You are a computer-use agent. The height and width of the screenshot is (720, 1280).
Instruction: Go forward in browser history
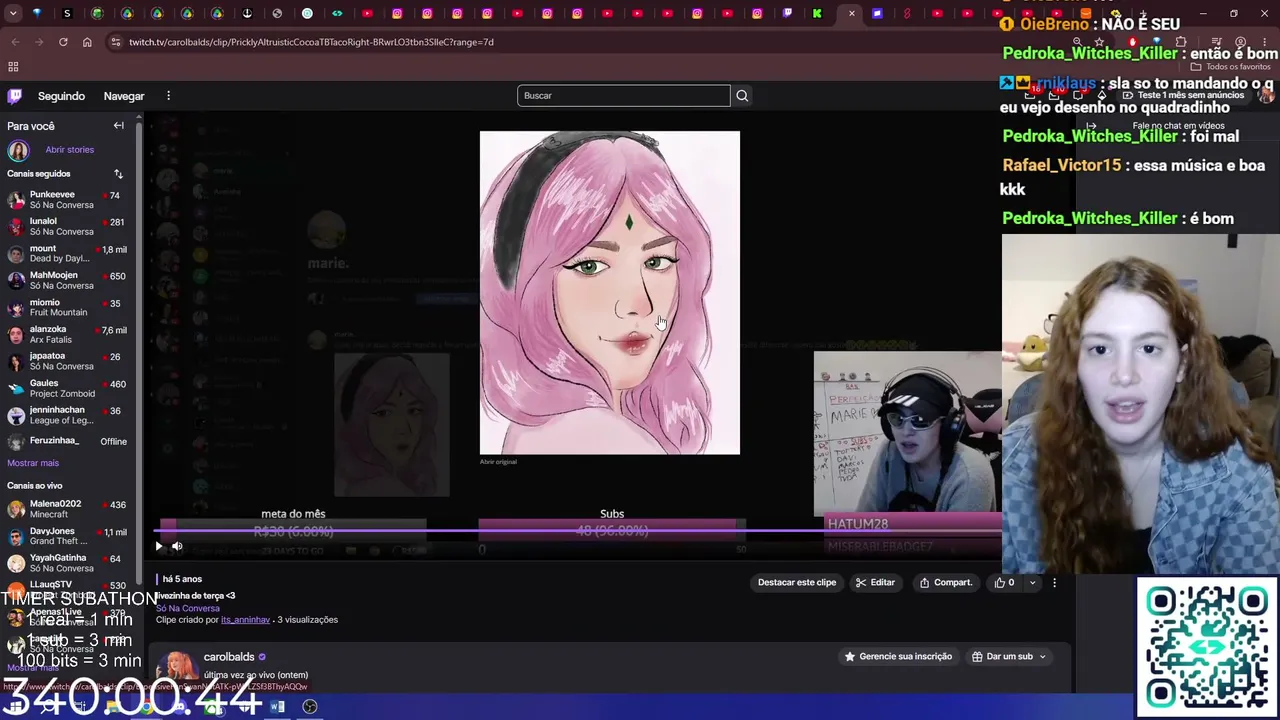39,42
